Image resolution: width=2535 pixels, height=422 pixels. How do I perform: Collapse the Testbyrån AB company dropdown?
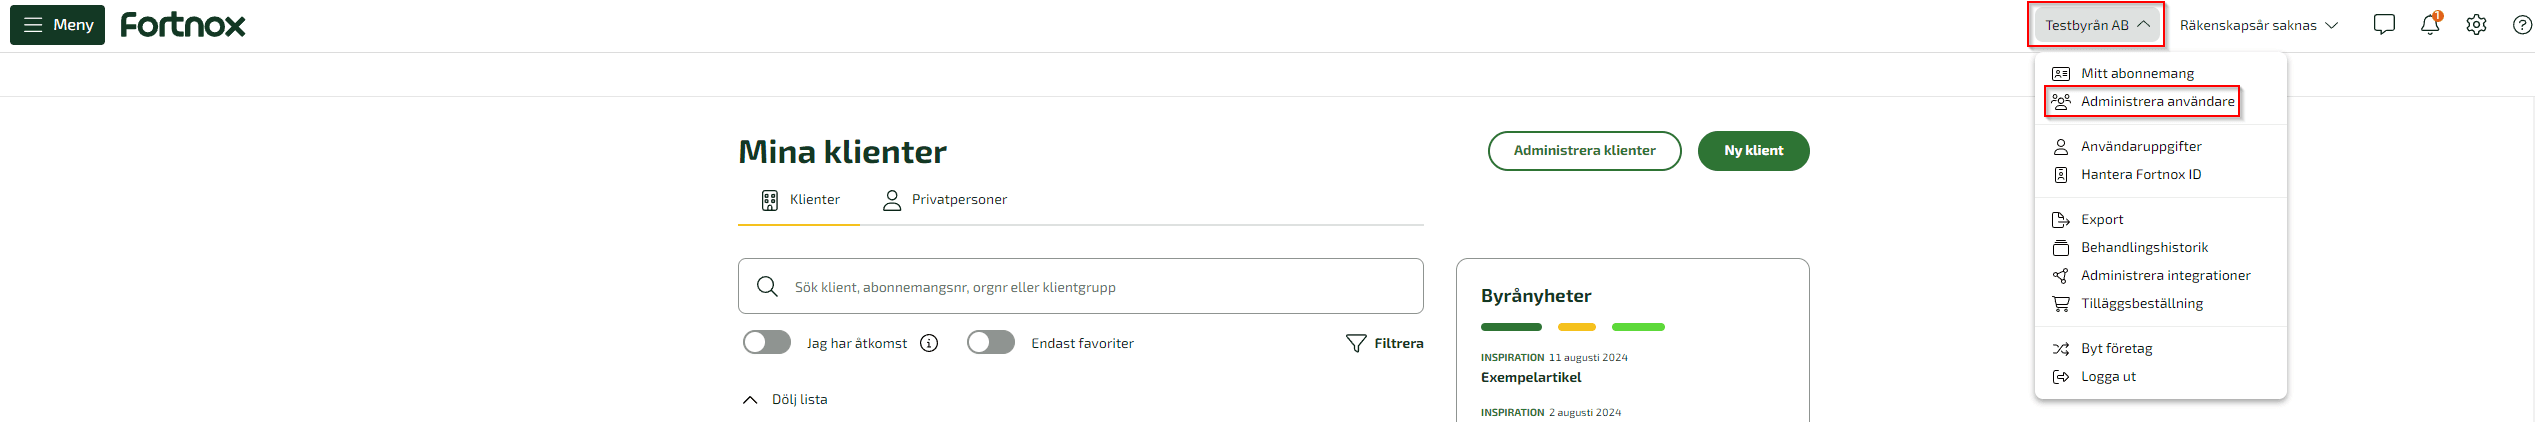[2096, 25]
